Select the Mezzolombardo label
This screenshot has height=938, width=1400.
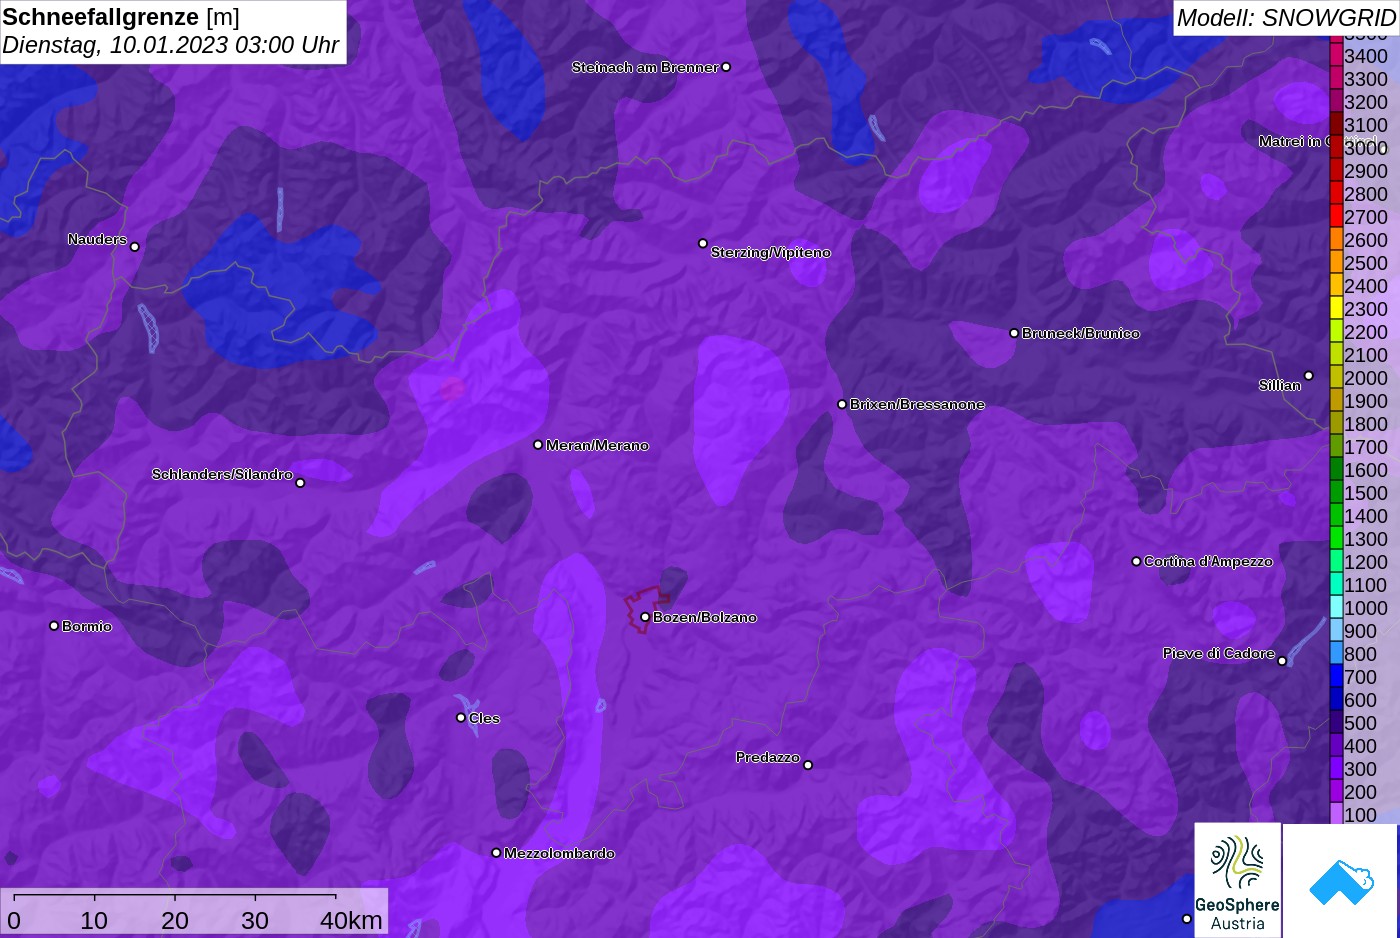(559, 853)
